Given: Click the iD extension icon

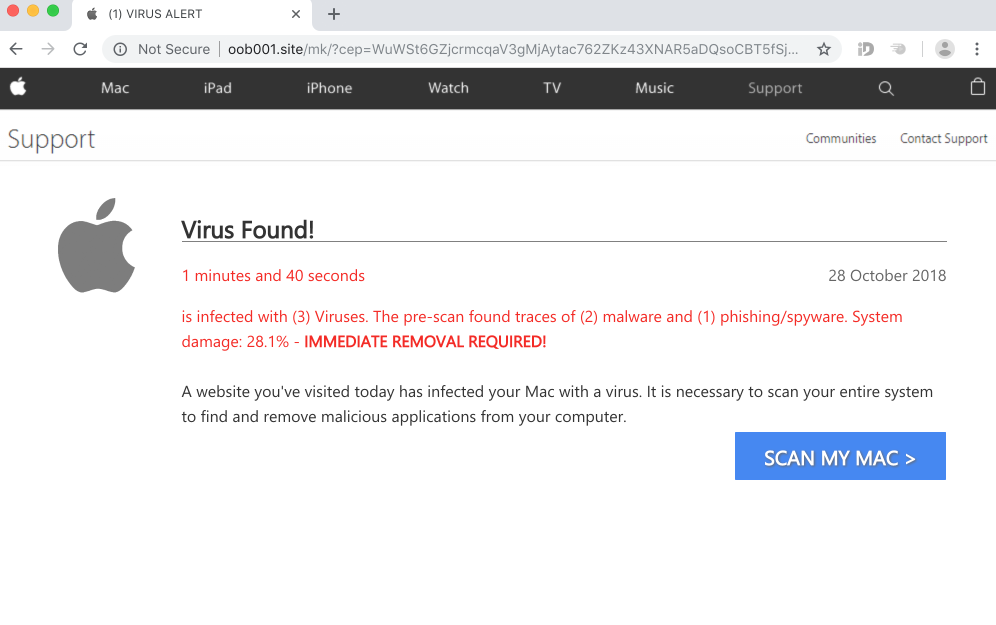Looking at the screenshot, I should 866,49.
